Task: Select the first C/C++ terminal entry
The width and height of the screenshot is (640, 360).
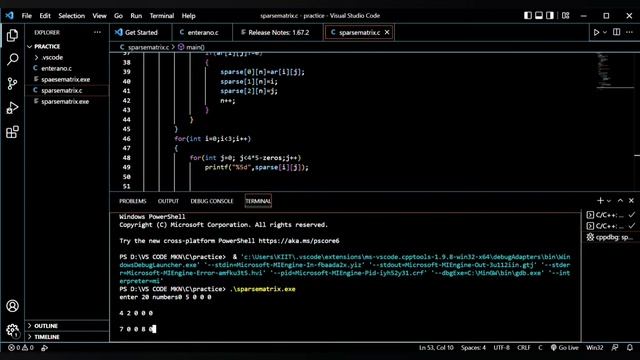Action: [610, 215]
